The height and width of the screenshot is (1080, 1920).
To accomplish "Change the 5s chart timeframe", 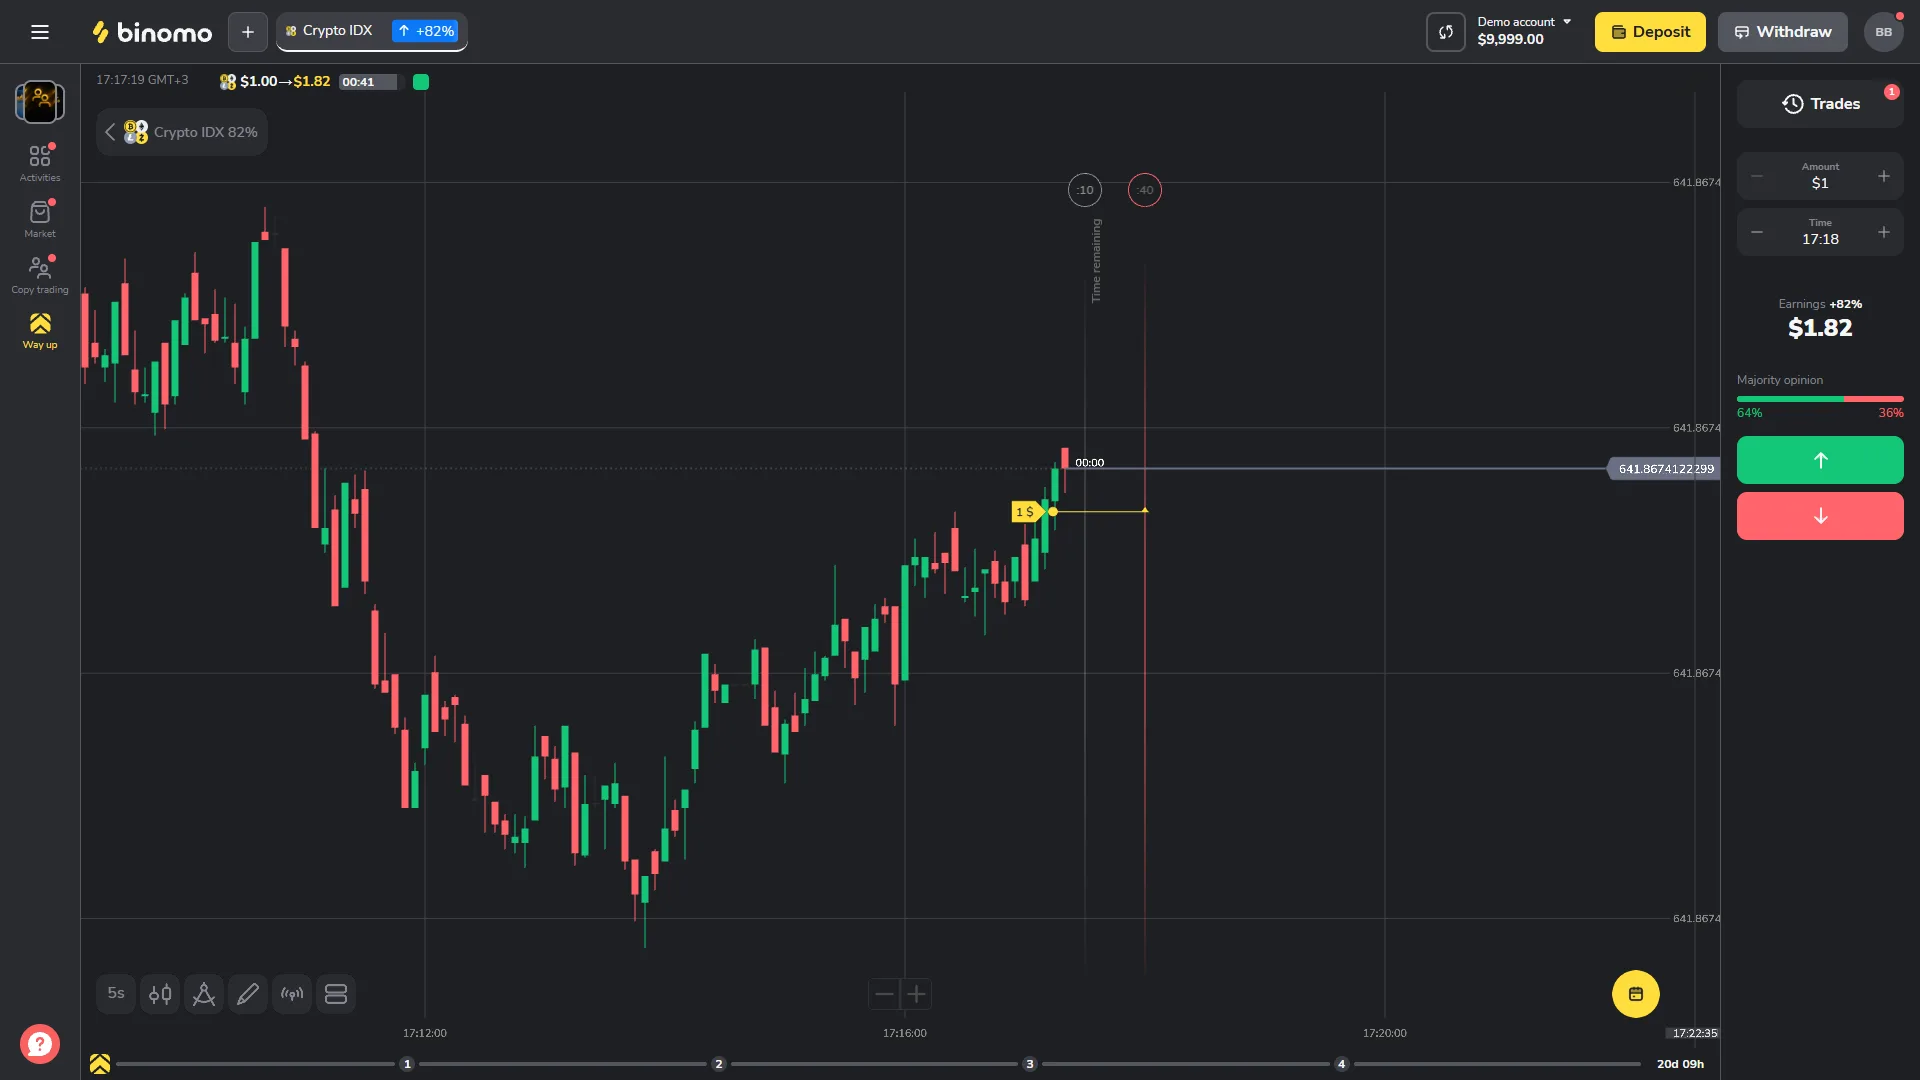I will click(116, 994).
